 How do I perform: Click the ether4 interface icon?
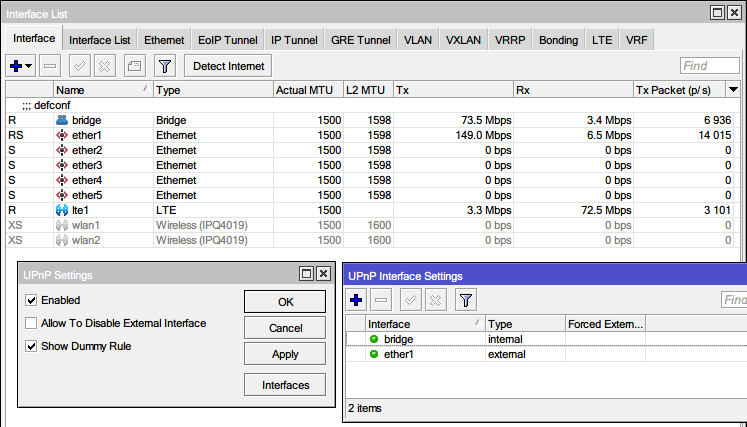[62, 180]
